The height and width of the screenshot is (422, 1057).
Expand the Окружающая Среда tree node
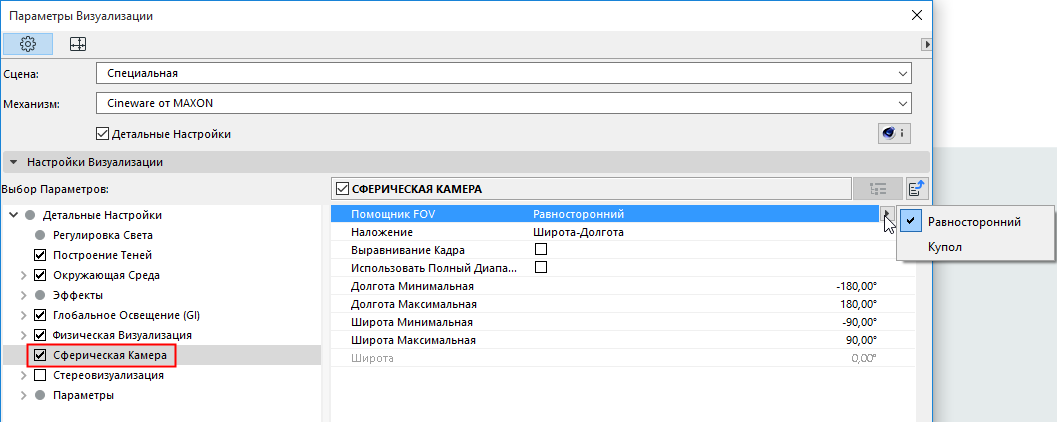click(24, 275)
